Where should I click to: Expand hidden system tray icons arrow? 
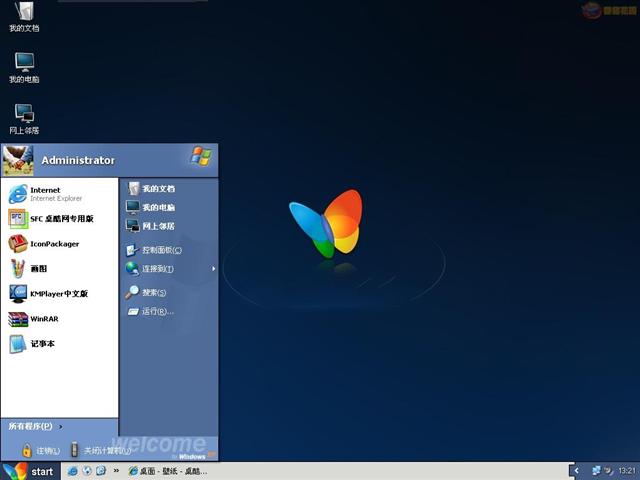(x=576, y=471)
